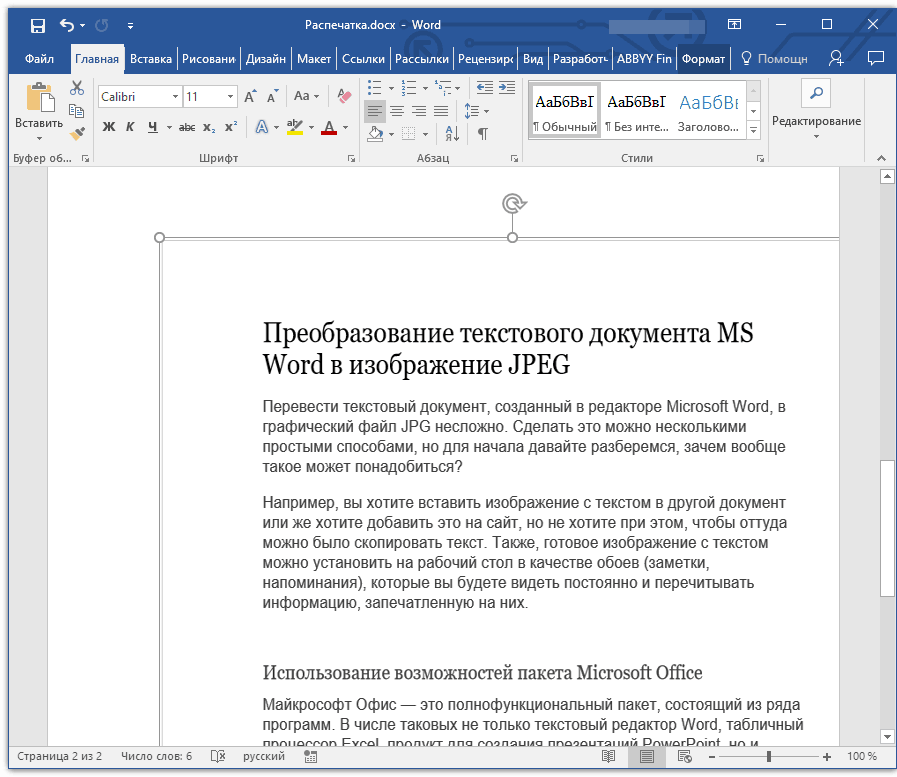The width and height of the screenshot is (897, 777).
Task: Toggle underline (Ч) formatting
Action: [x=152, y=127]
